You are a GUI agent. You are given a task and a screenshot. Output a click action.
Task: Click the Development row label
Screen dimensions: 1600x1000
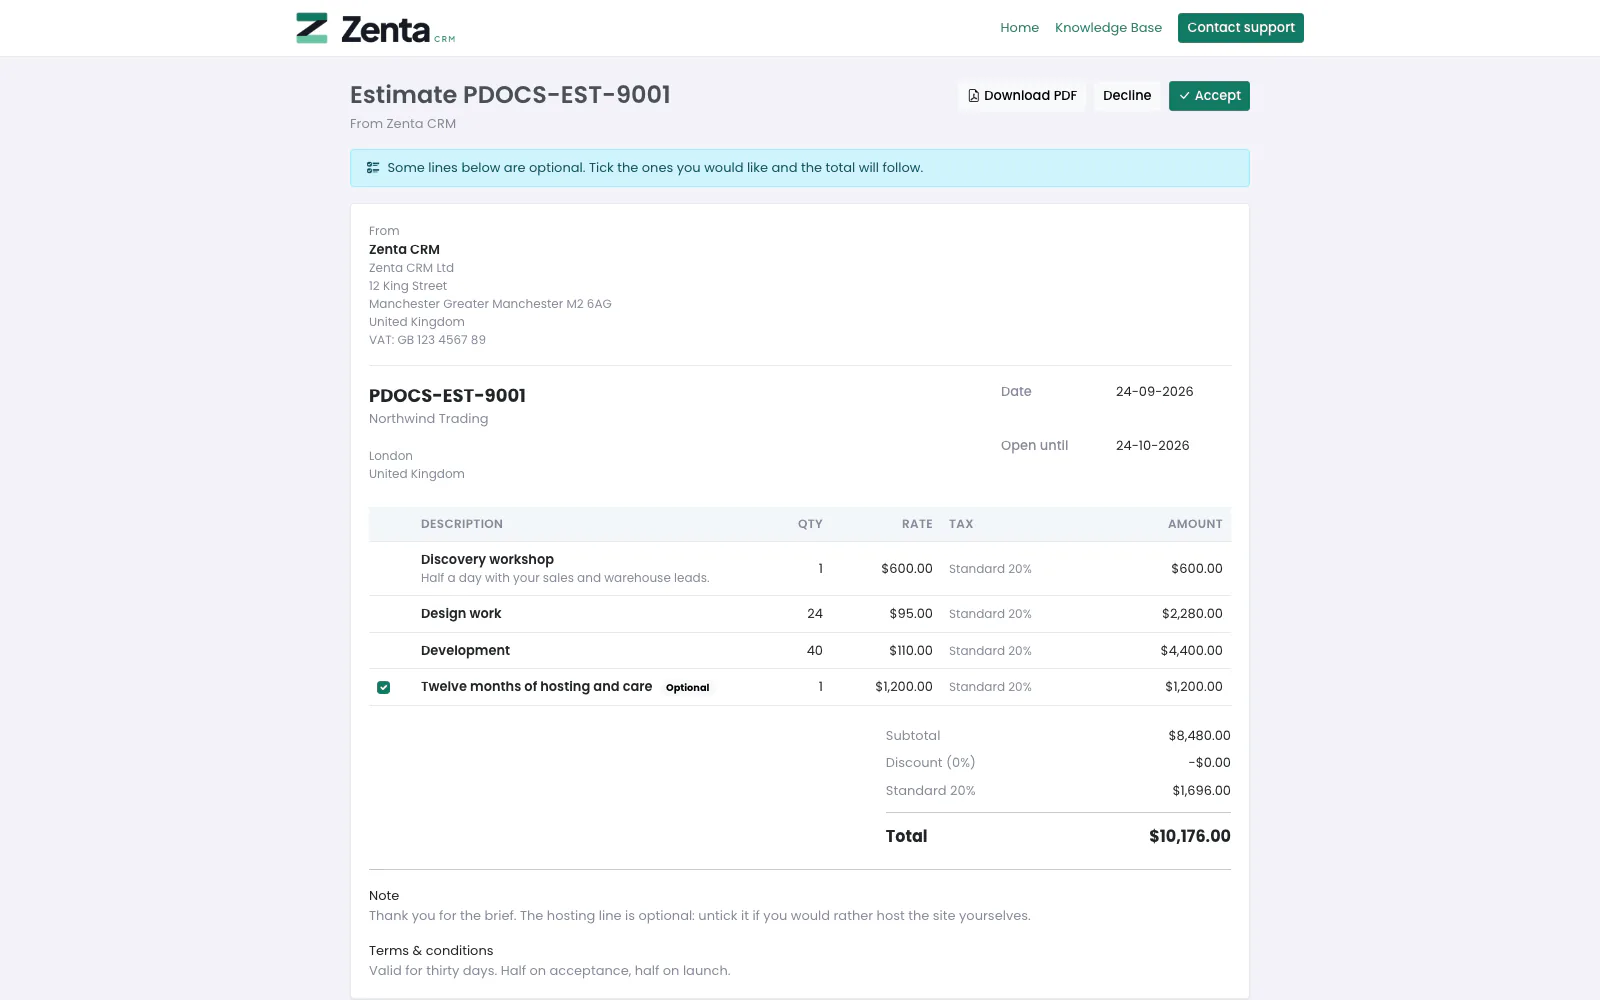(x=465, y=650)
